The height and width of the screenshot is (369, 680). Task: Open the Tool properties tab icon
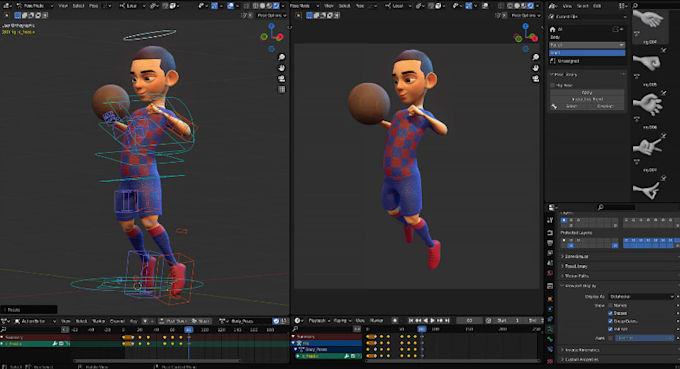(550, 220)
